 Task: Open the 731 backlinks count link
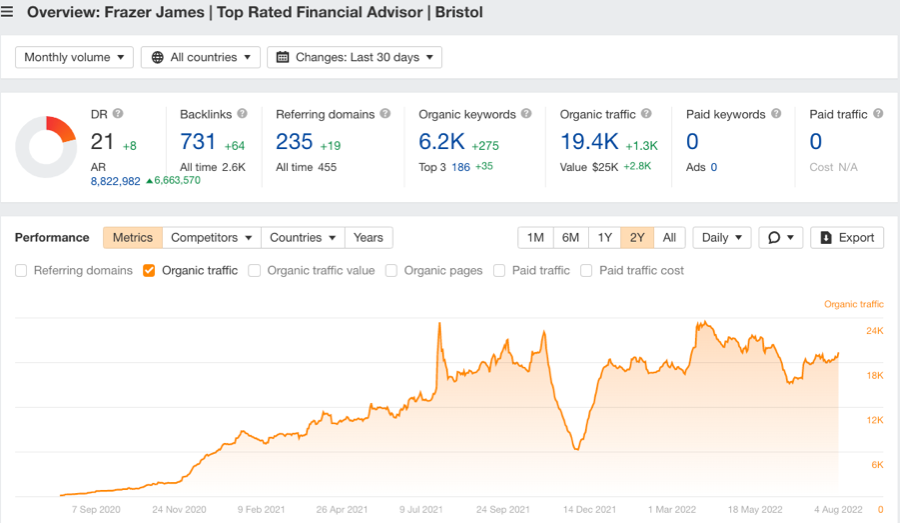point(198,142)
